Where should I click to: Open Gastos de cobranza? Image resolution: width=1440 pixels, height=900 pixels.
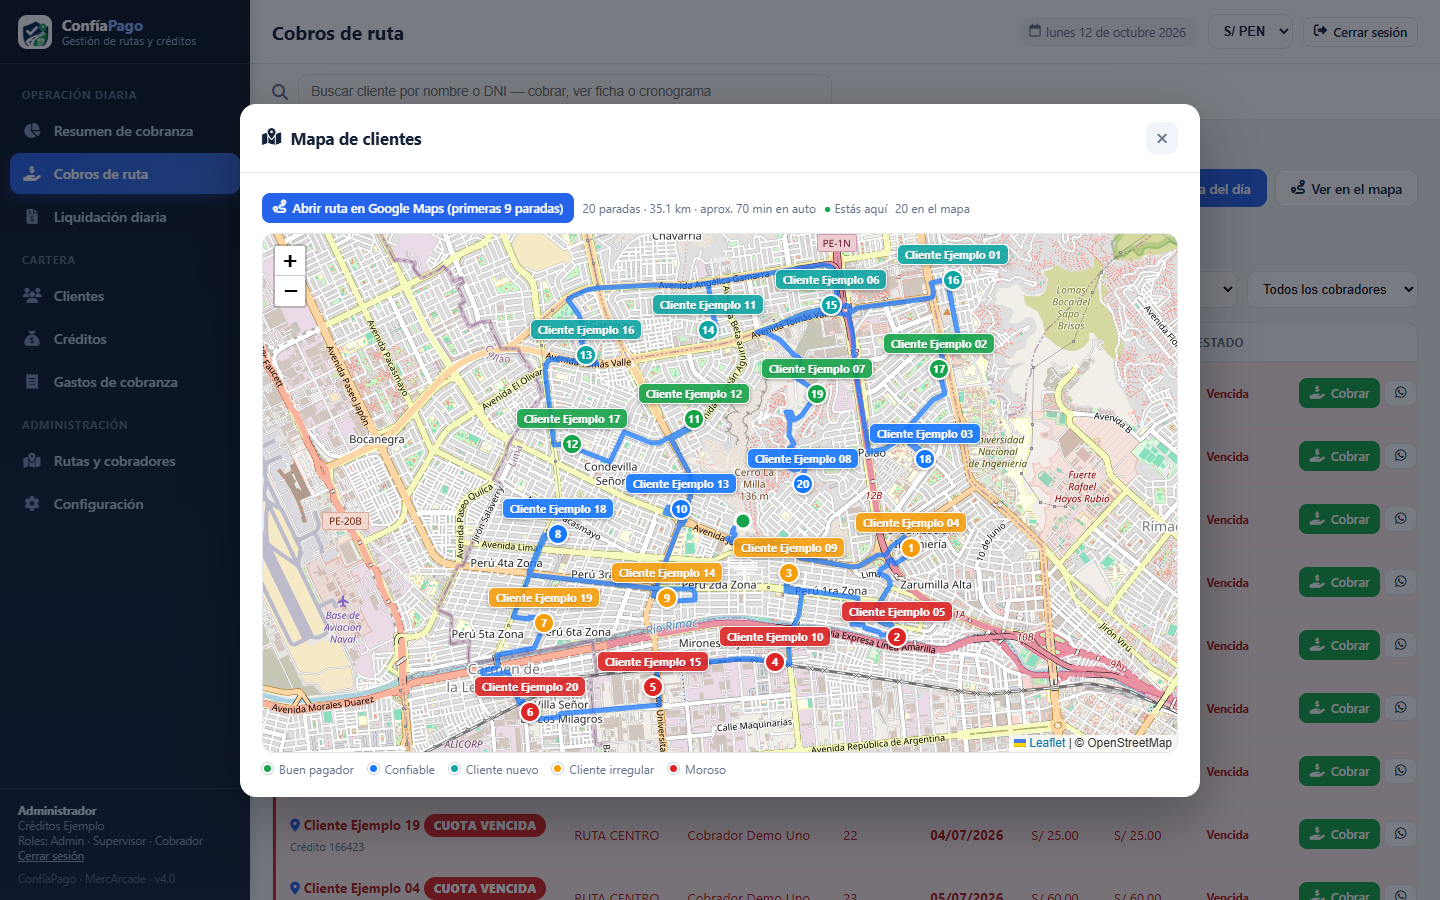124,382
